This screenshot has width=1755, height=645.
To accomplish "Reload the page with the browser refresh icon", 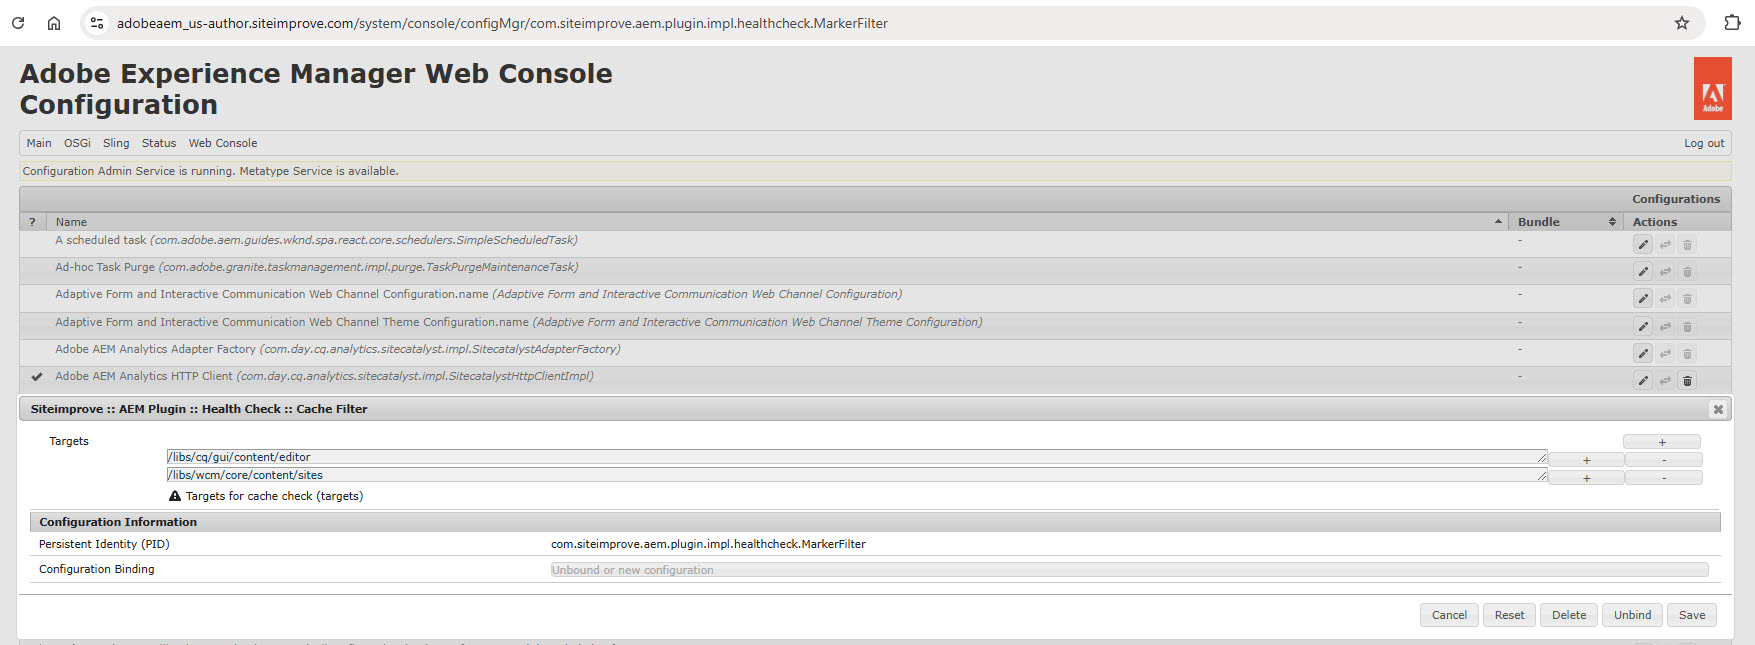I will (x=18, y=23).
